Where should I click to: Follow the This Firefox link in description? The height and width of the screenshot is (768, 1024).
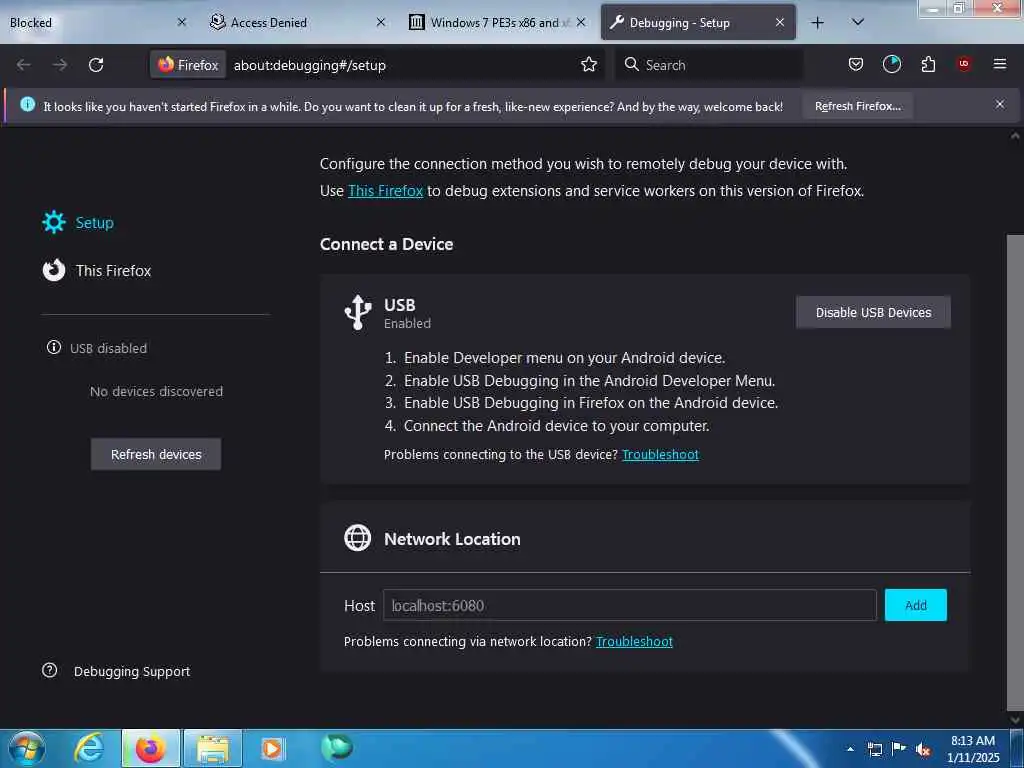[x=385, y=191]
